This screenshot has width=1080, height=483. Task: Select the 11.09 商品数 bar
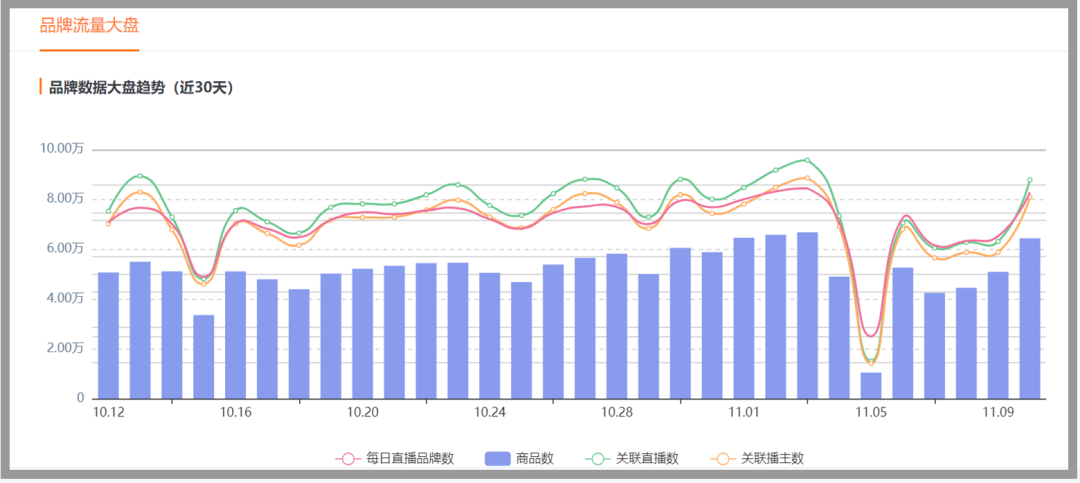tap(998, 336)
